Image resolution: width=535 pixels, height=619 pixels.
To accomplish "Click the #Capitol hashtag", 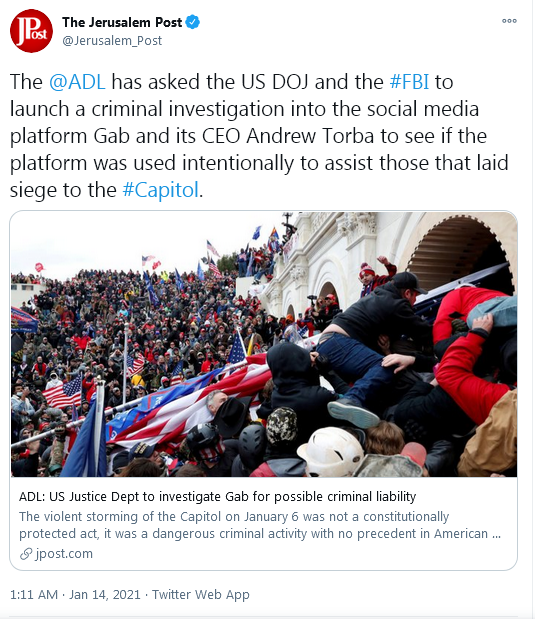I will 160,190.
